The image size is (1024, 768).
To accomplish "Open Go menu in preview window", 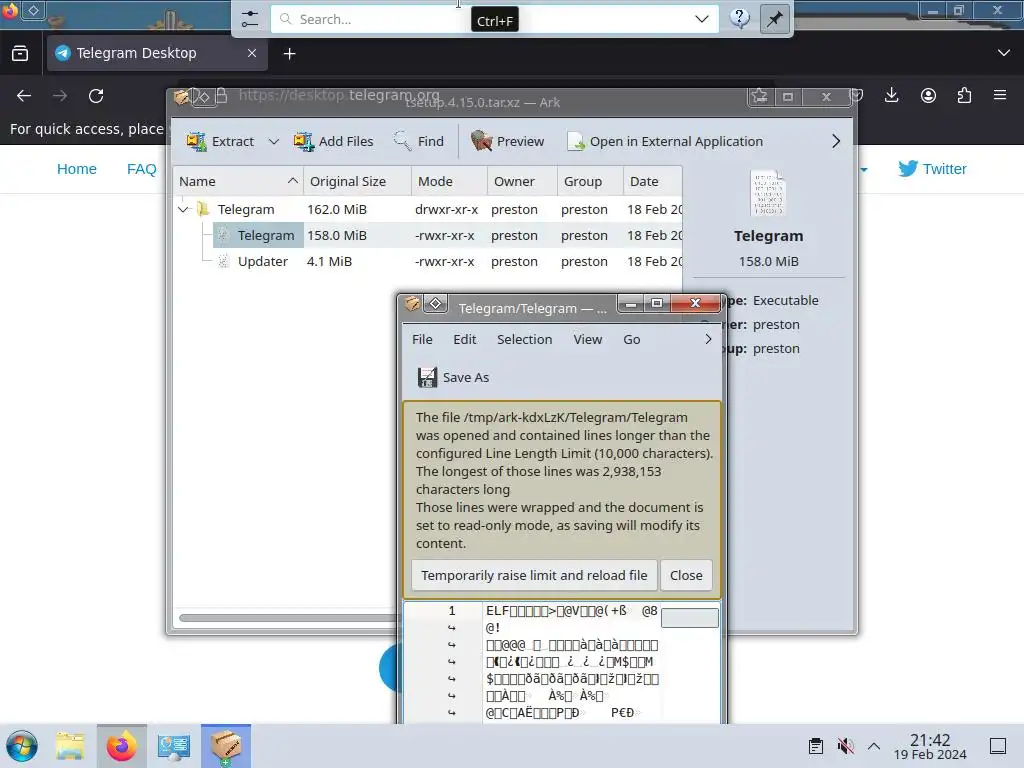I will pos(632,340).
